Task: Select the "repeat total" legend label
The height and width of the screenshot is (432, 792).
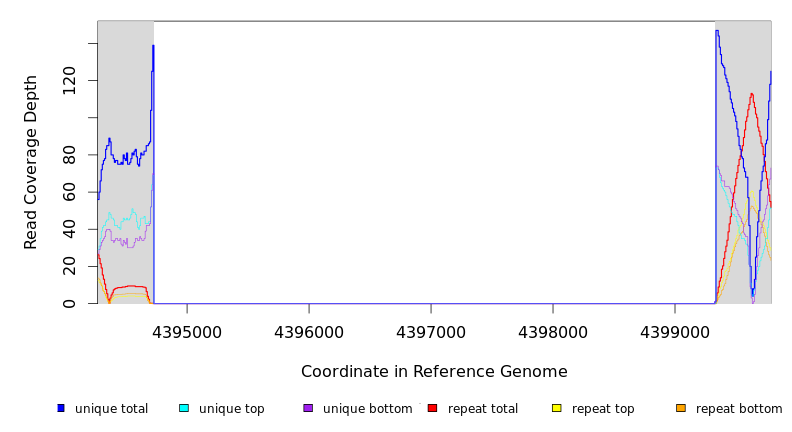Action: 483,409
